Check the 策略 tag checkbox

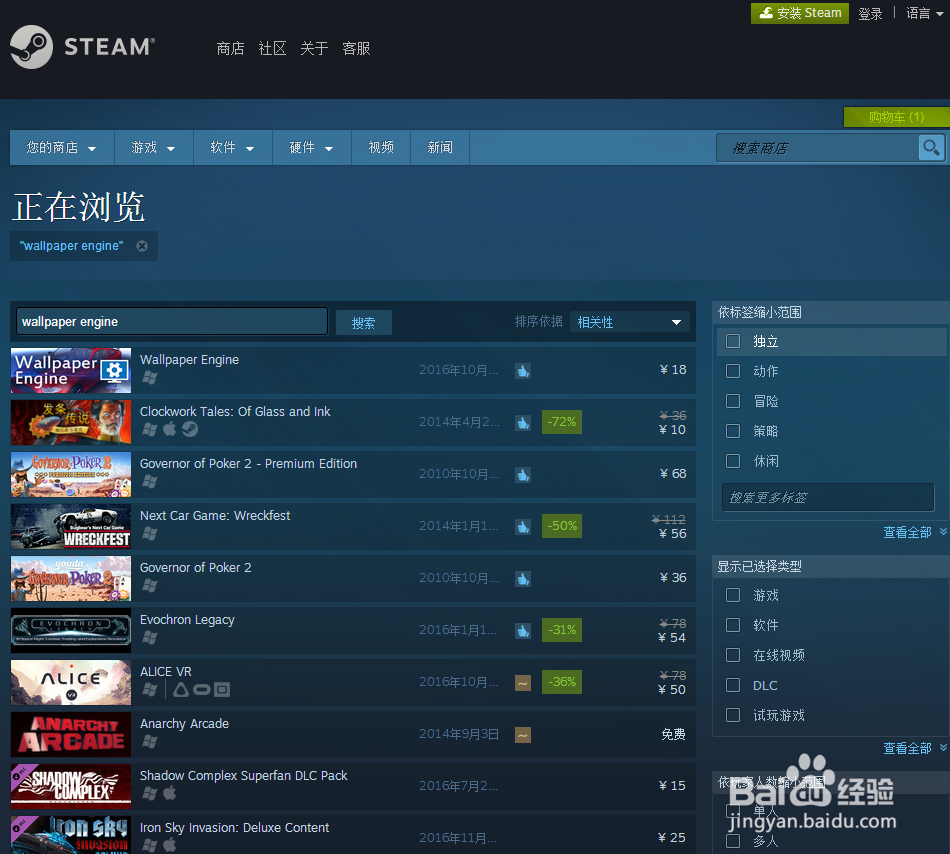[733, 431]
